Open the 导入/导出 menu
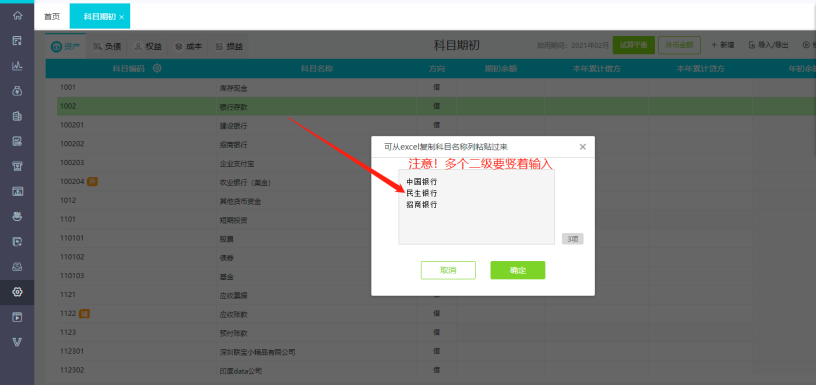The width and height of the screenshot is (816, 385). pyautogui.click(x=768, y=45)
